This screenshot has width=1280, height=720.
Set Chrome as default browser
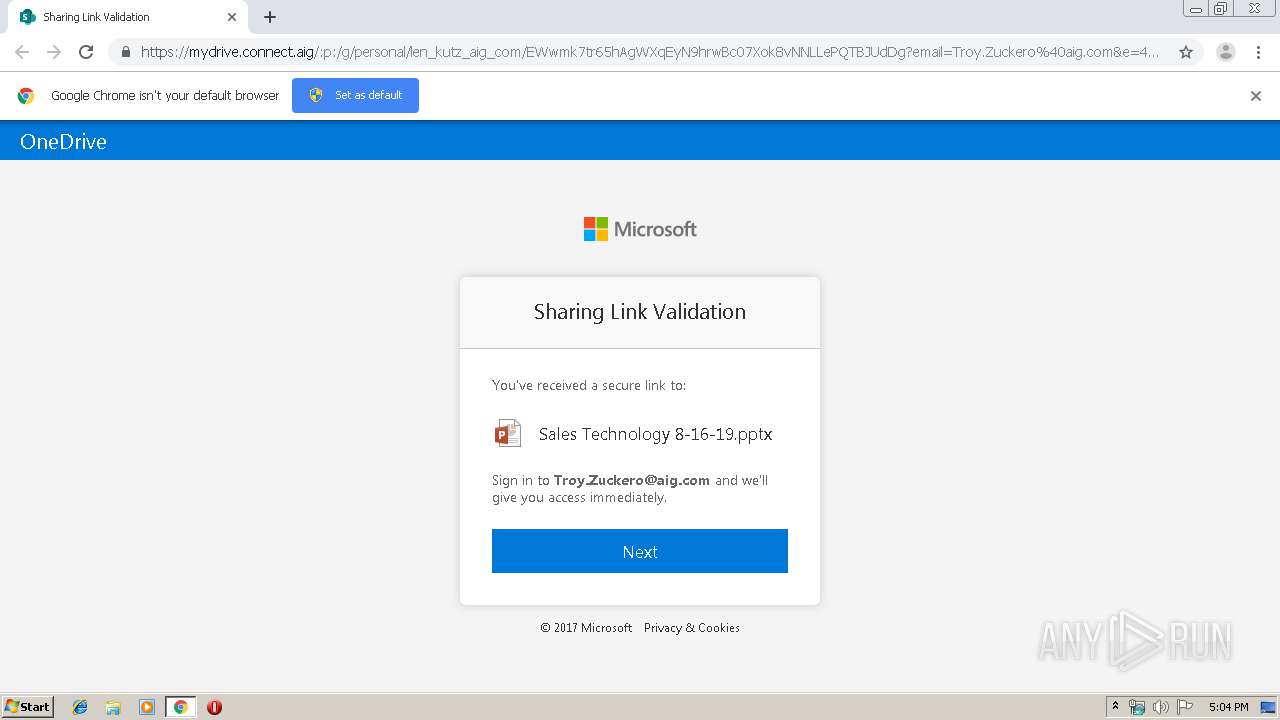[x=355, y=95]
